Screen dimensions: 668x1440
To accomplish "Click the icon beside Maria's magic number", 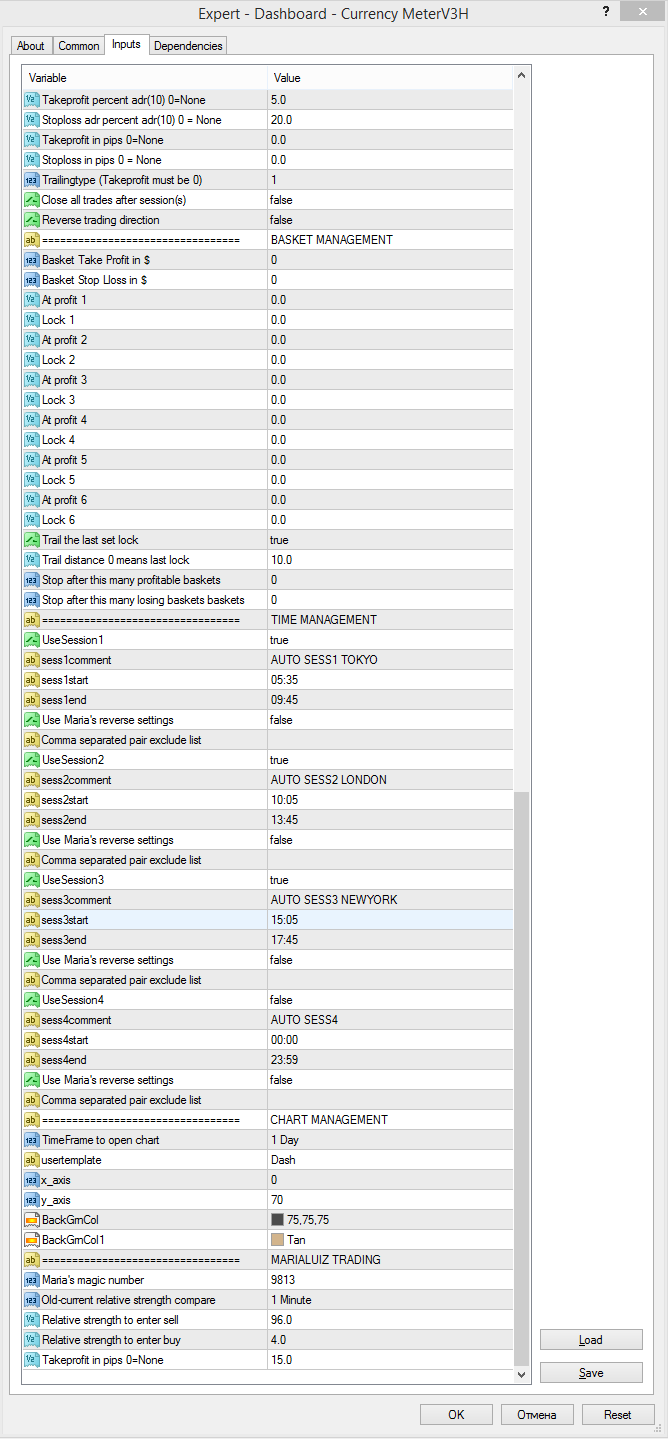I will tap(32, 1280).
